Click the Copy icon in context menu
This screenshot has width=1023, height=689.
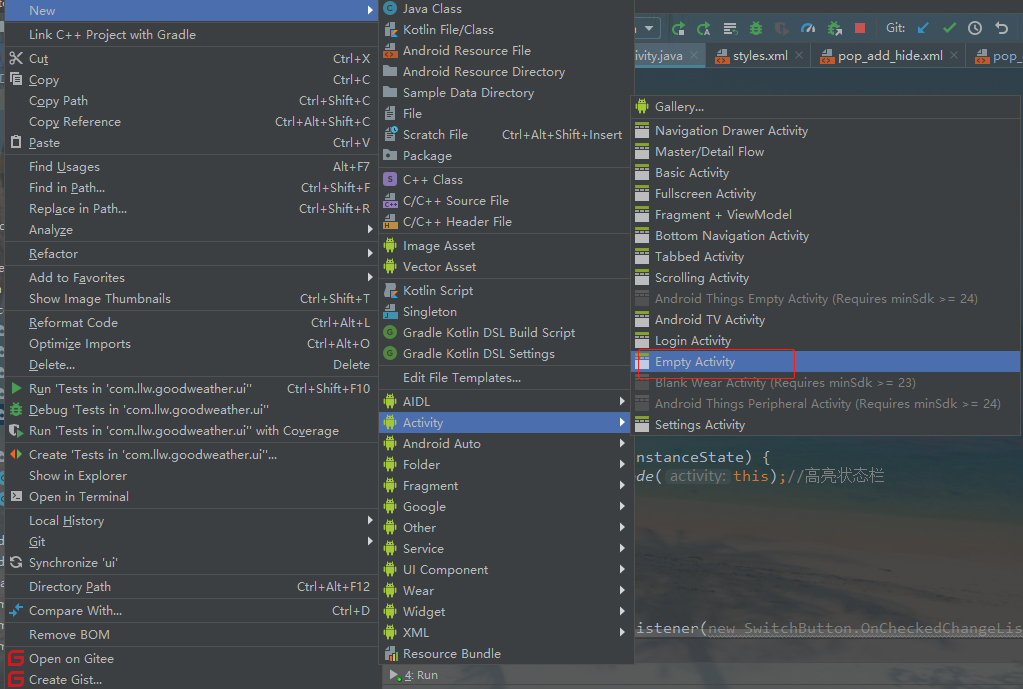click(x=16, y=79)
